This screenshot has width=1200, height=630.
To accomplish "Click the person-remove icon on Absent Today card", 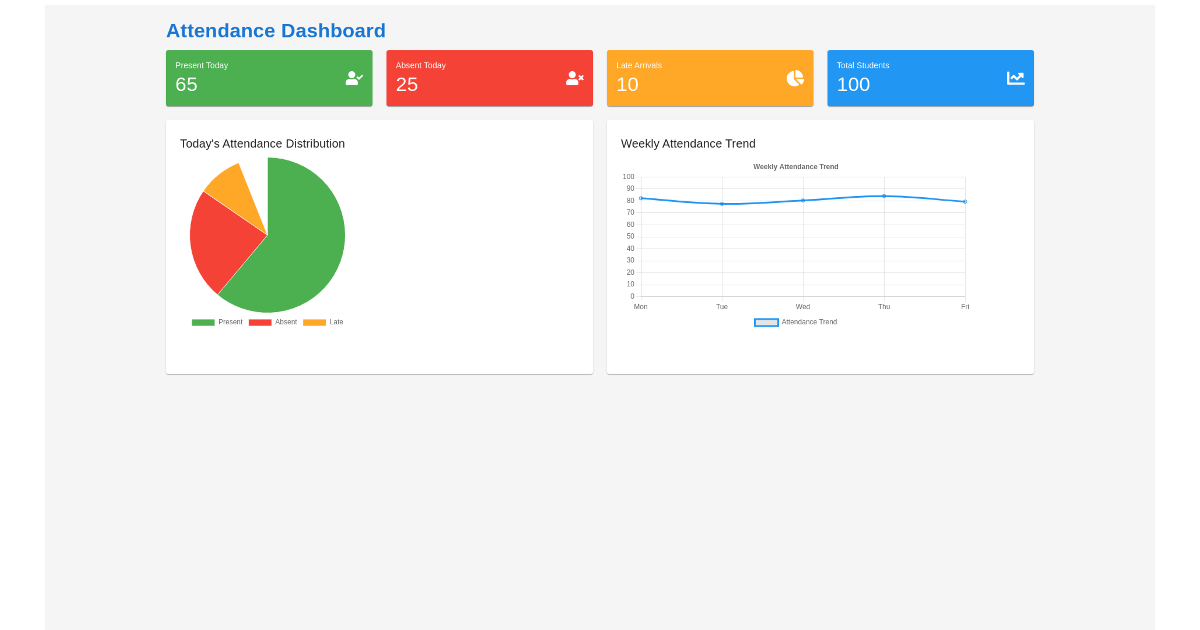I will 573,78.
